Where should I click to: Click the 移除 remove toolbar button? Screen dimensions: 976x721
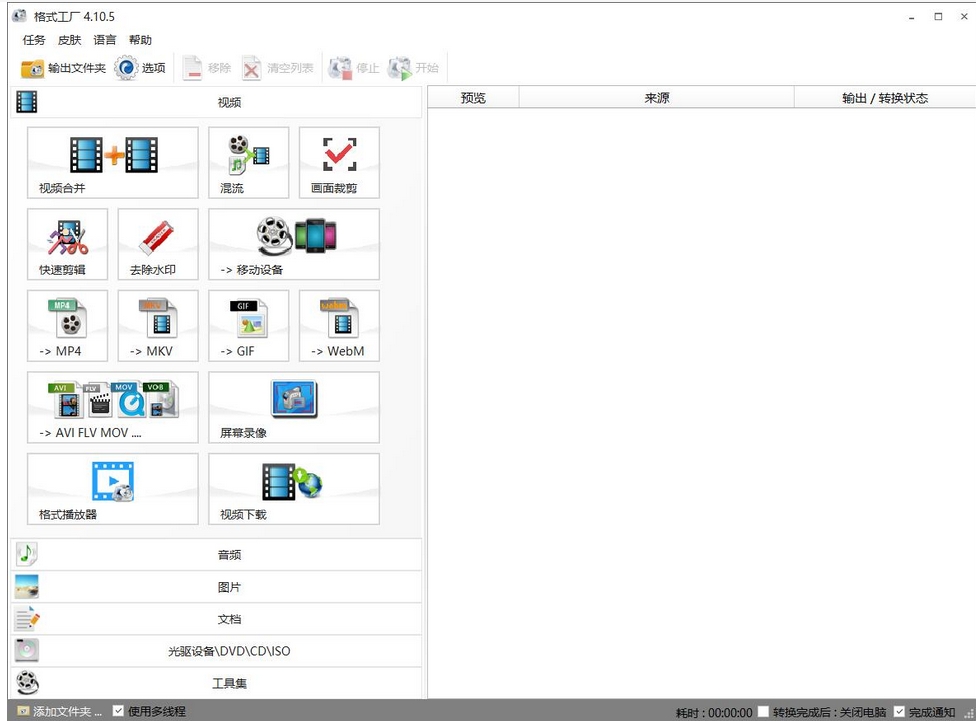click(207, 68)
